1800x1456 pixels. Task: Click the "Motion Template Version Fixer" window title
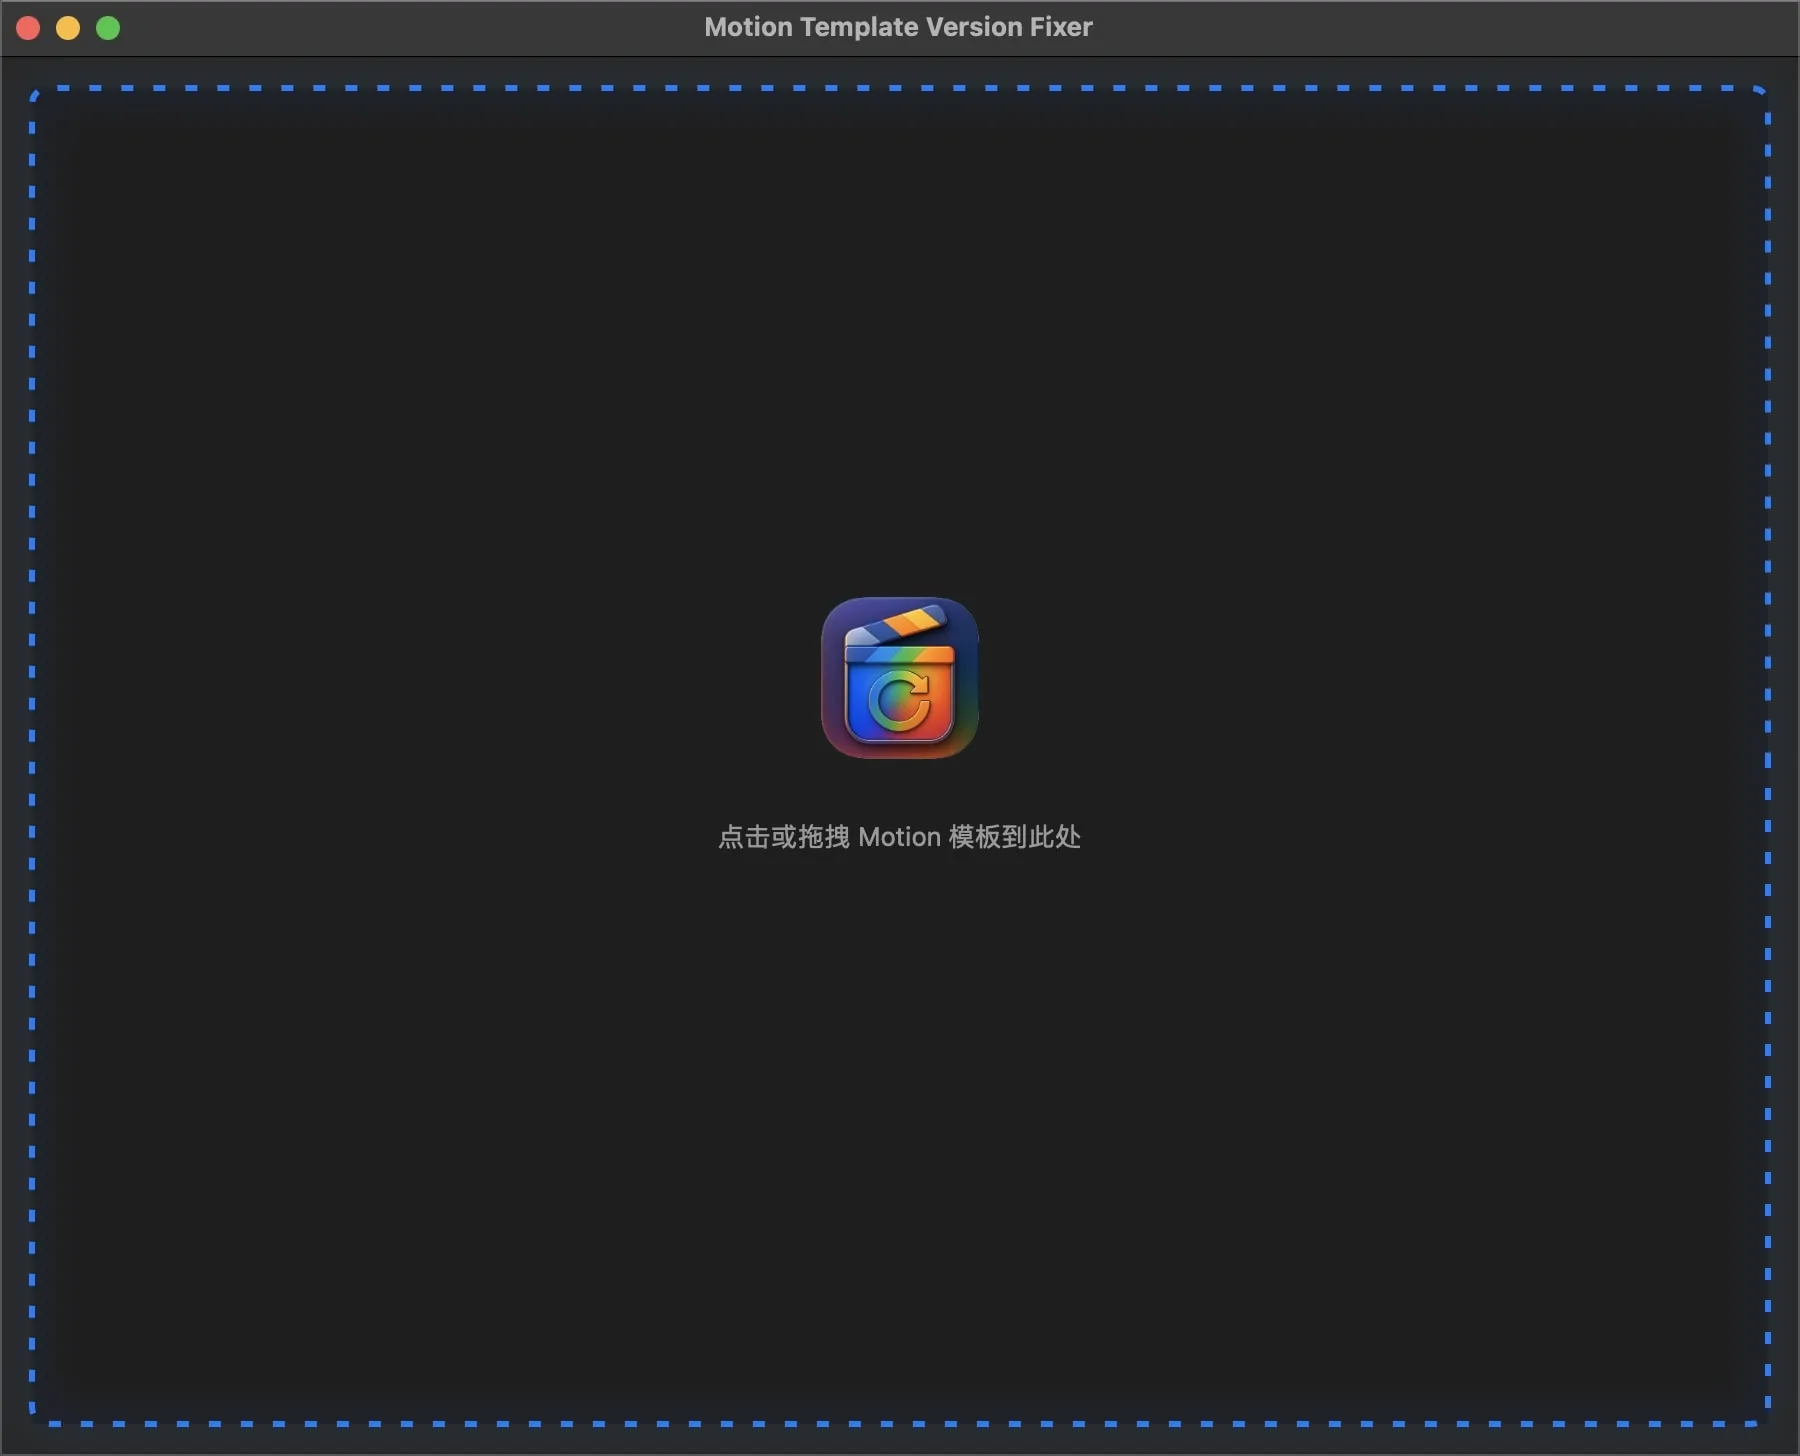(x=898, y=27)
